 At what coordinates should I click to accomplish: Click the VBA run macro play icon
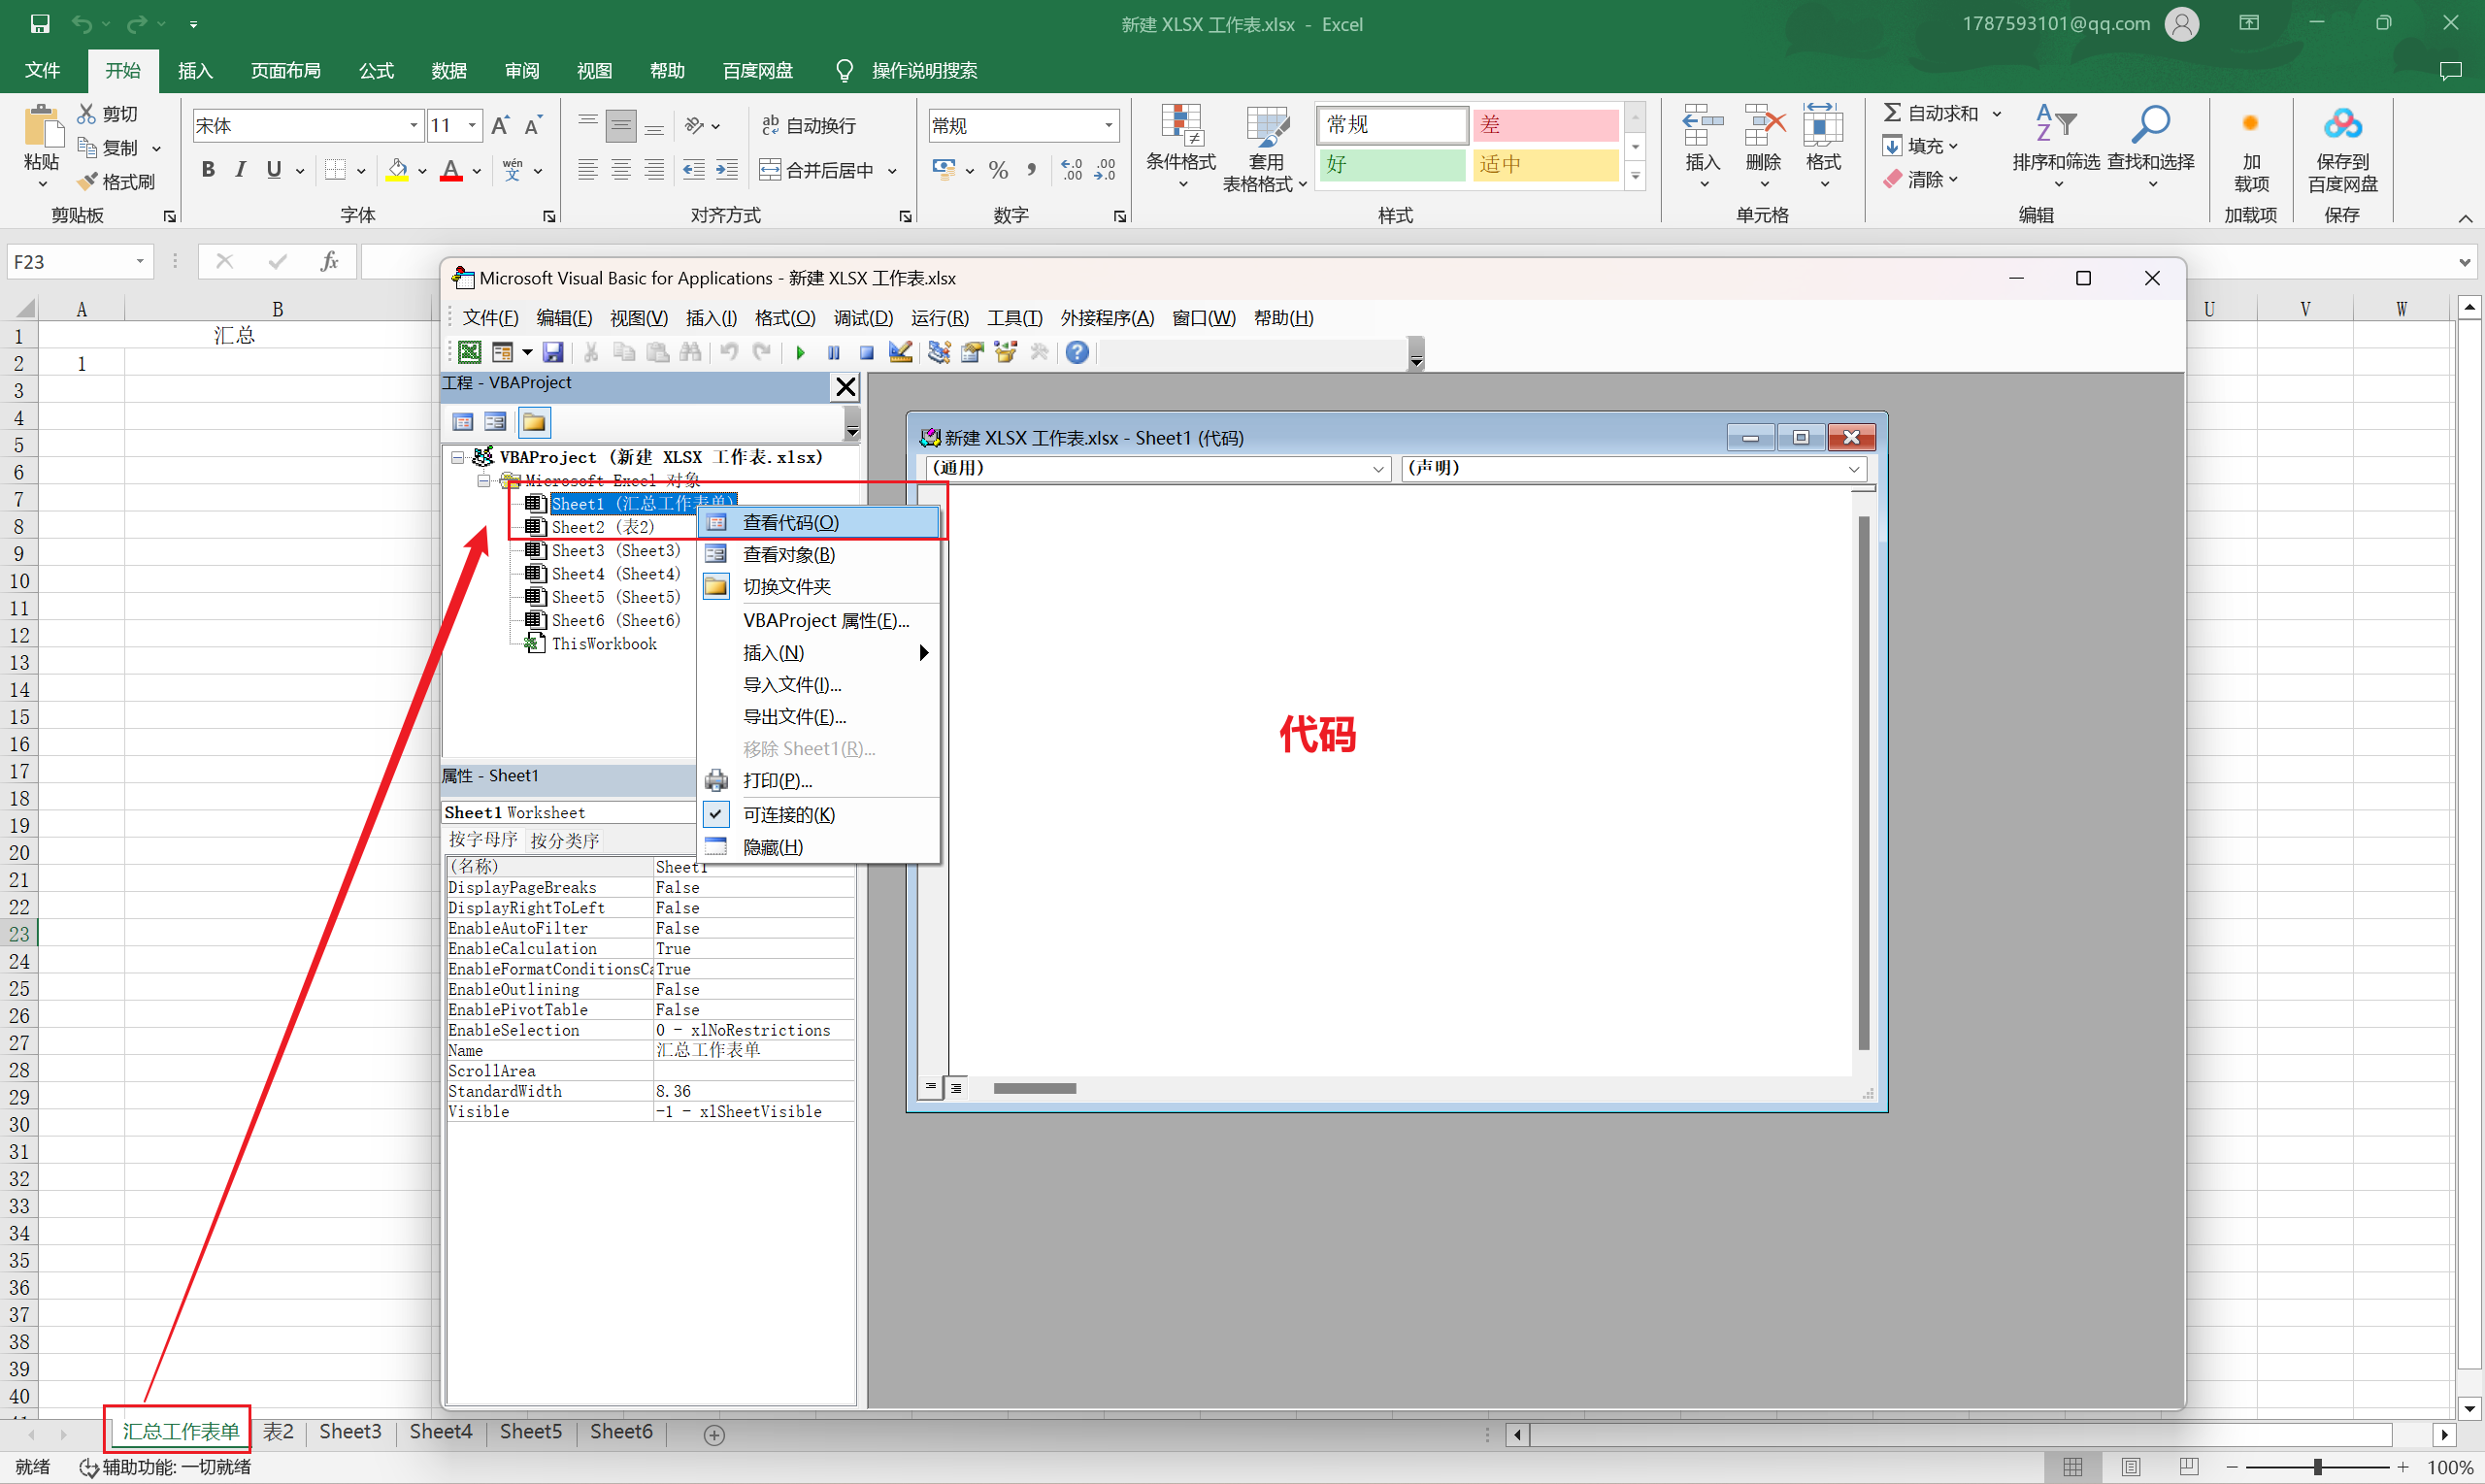[800, 352]
